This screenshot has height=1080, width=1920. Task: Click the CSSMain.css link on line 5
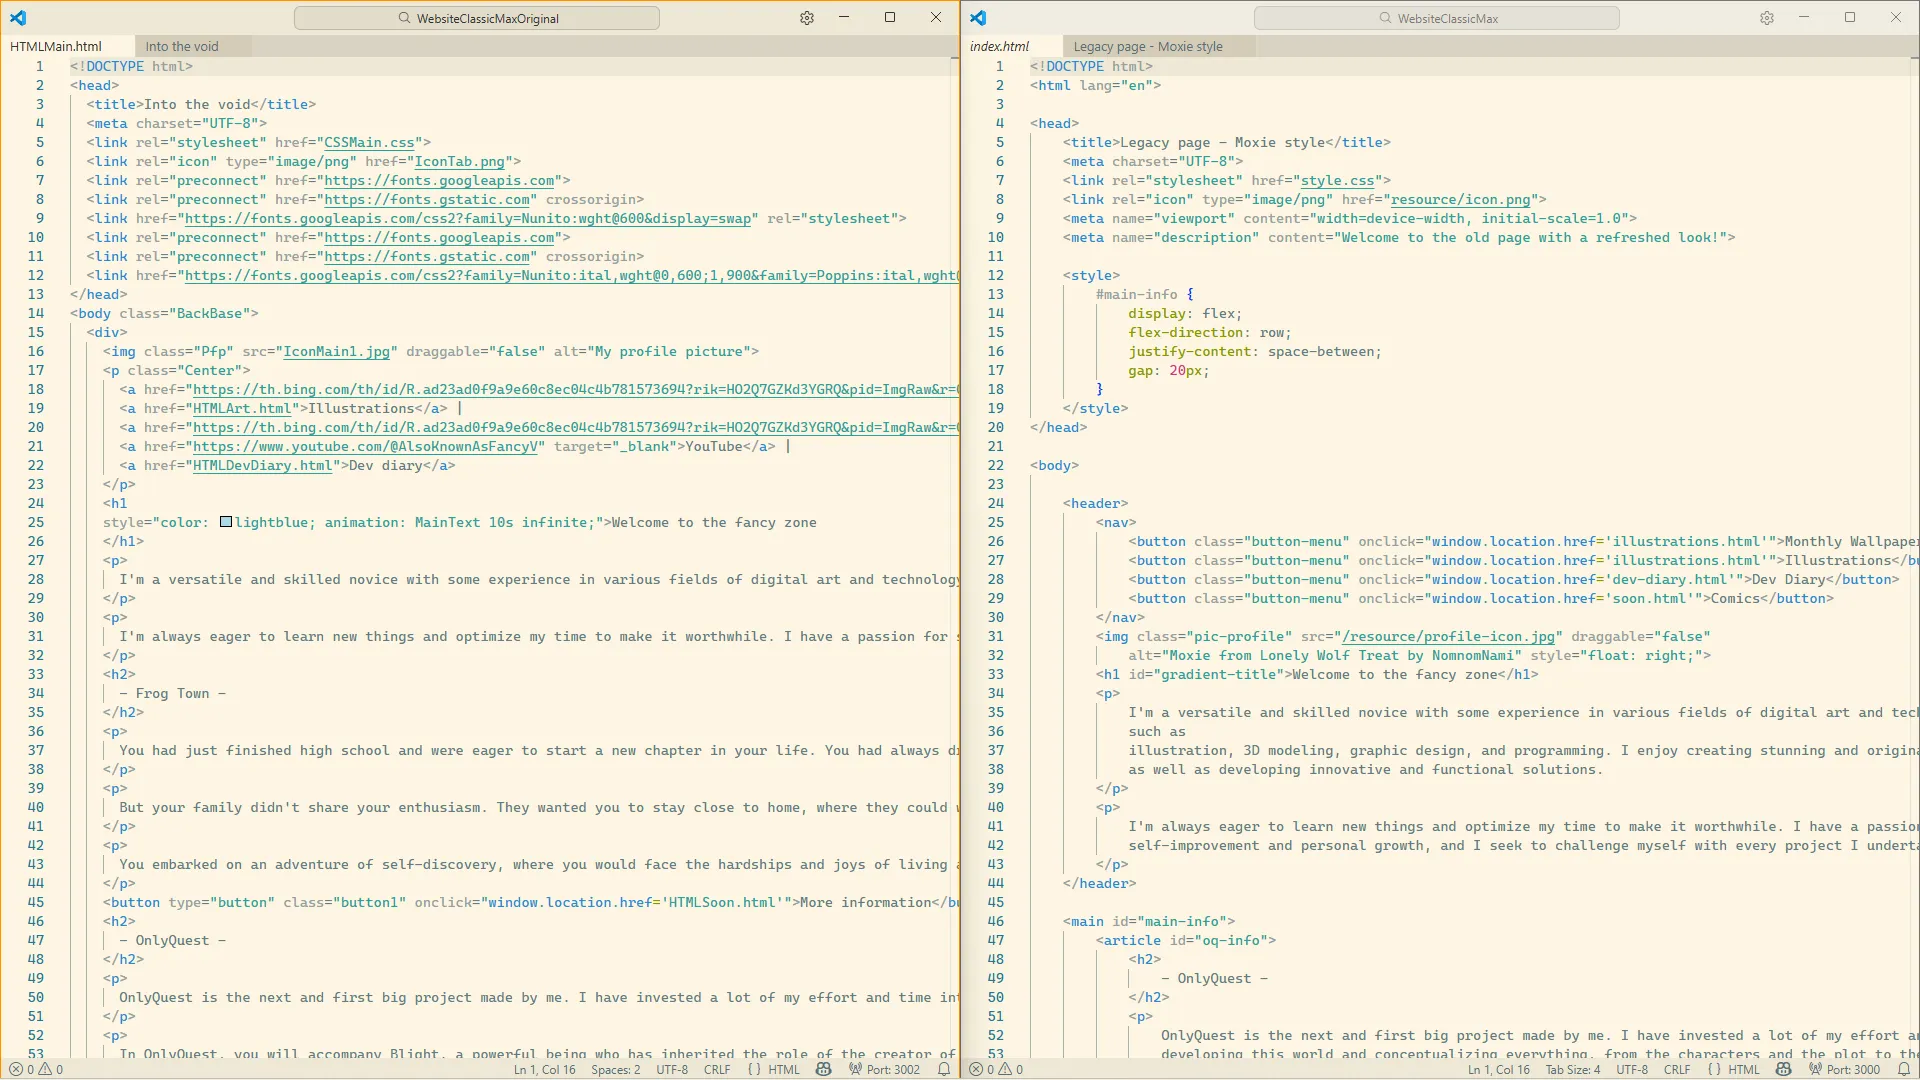368,142
